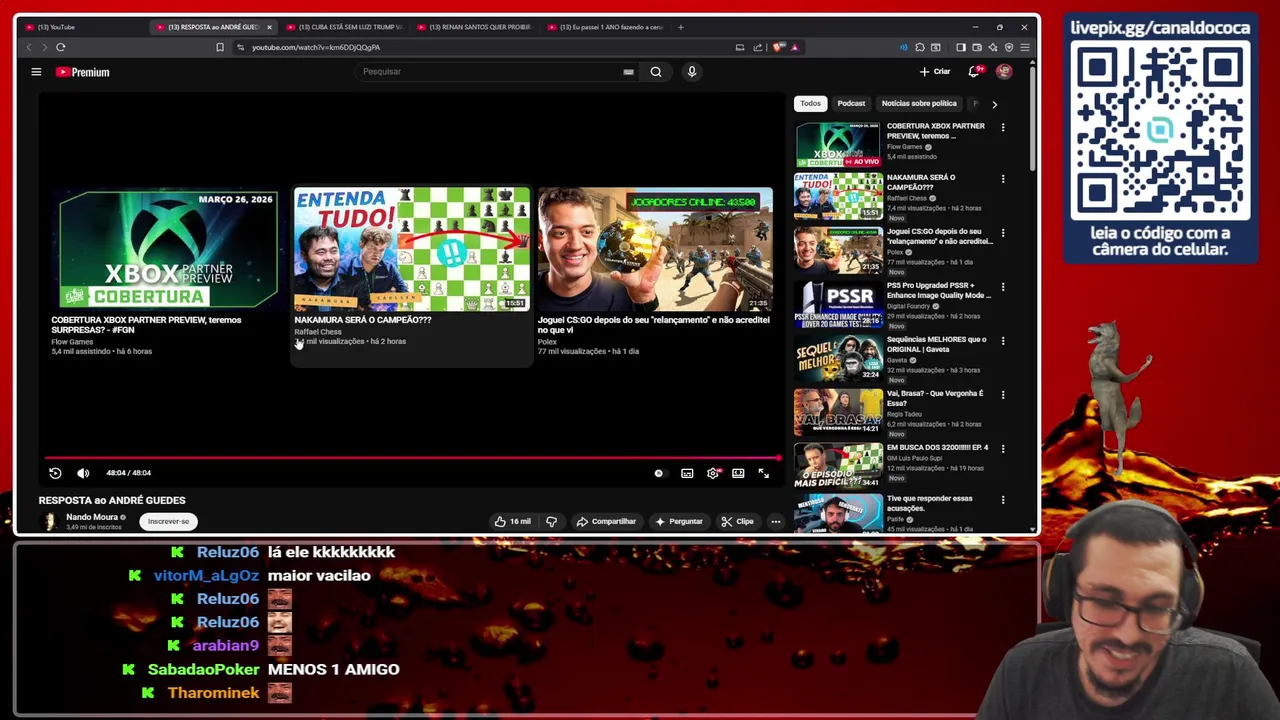Seek on the red video progress bar
1280x720 pixels.
pos(412,458)
